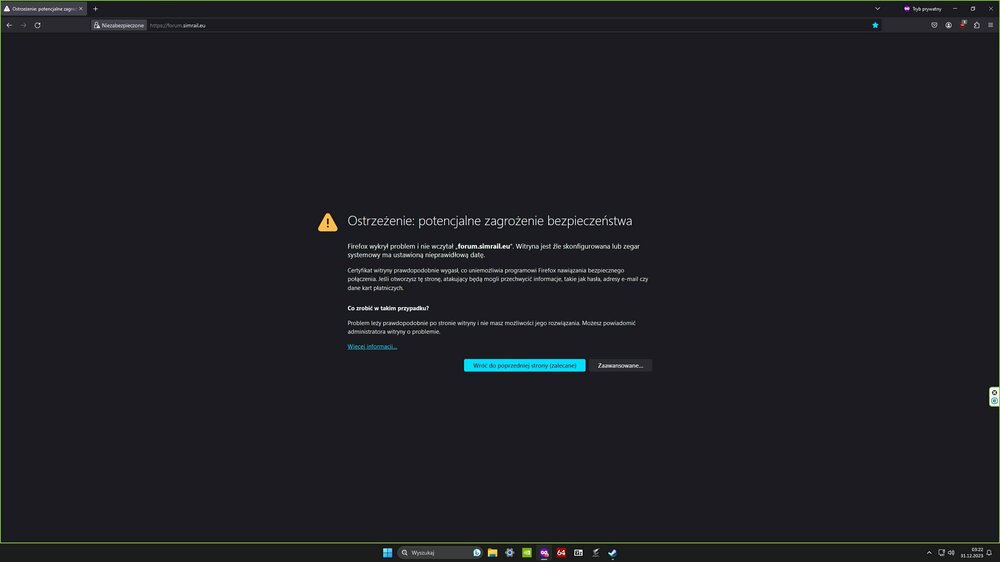Open the Gigabyte eagle icon in the taskbar
The image size is (1000, 562).
[x=596, y=552]
